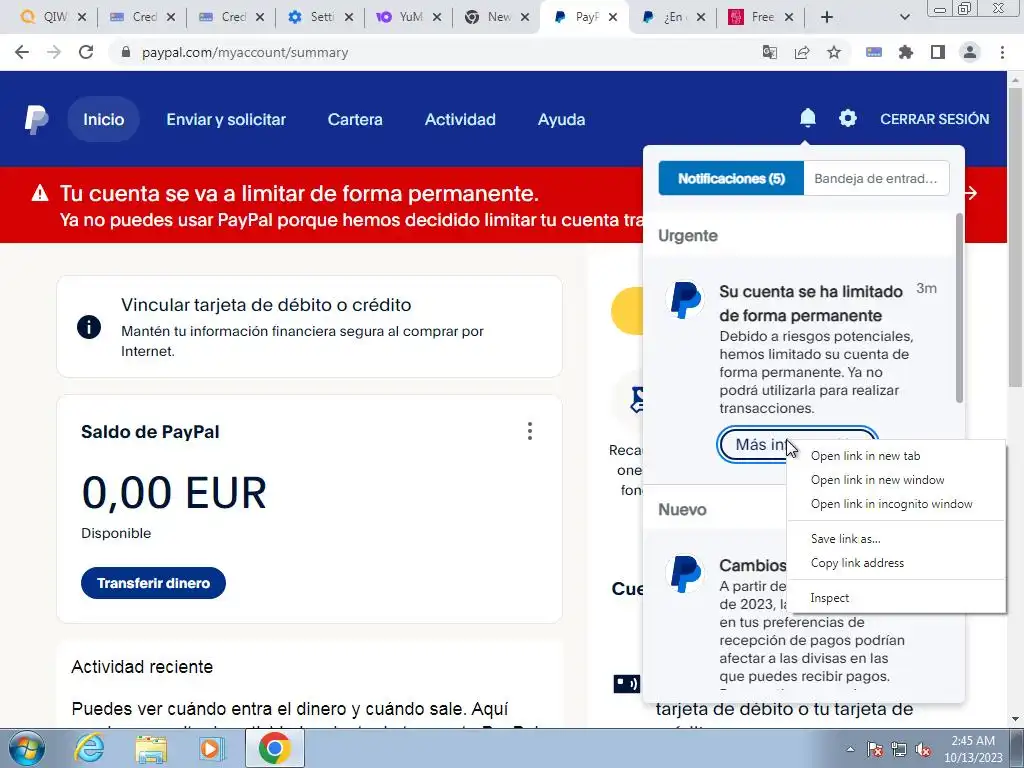Toggle the browser side panel icon
The width and height of the screenshot is (1024, 768).
point(938,52)
